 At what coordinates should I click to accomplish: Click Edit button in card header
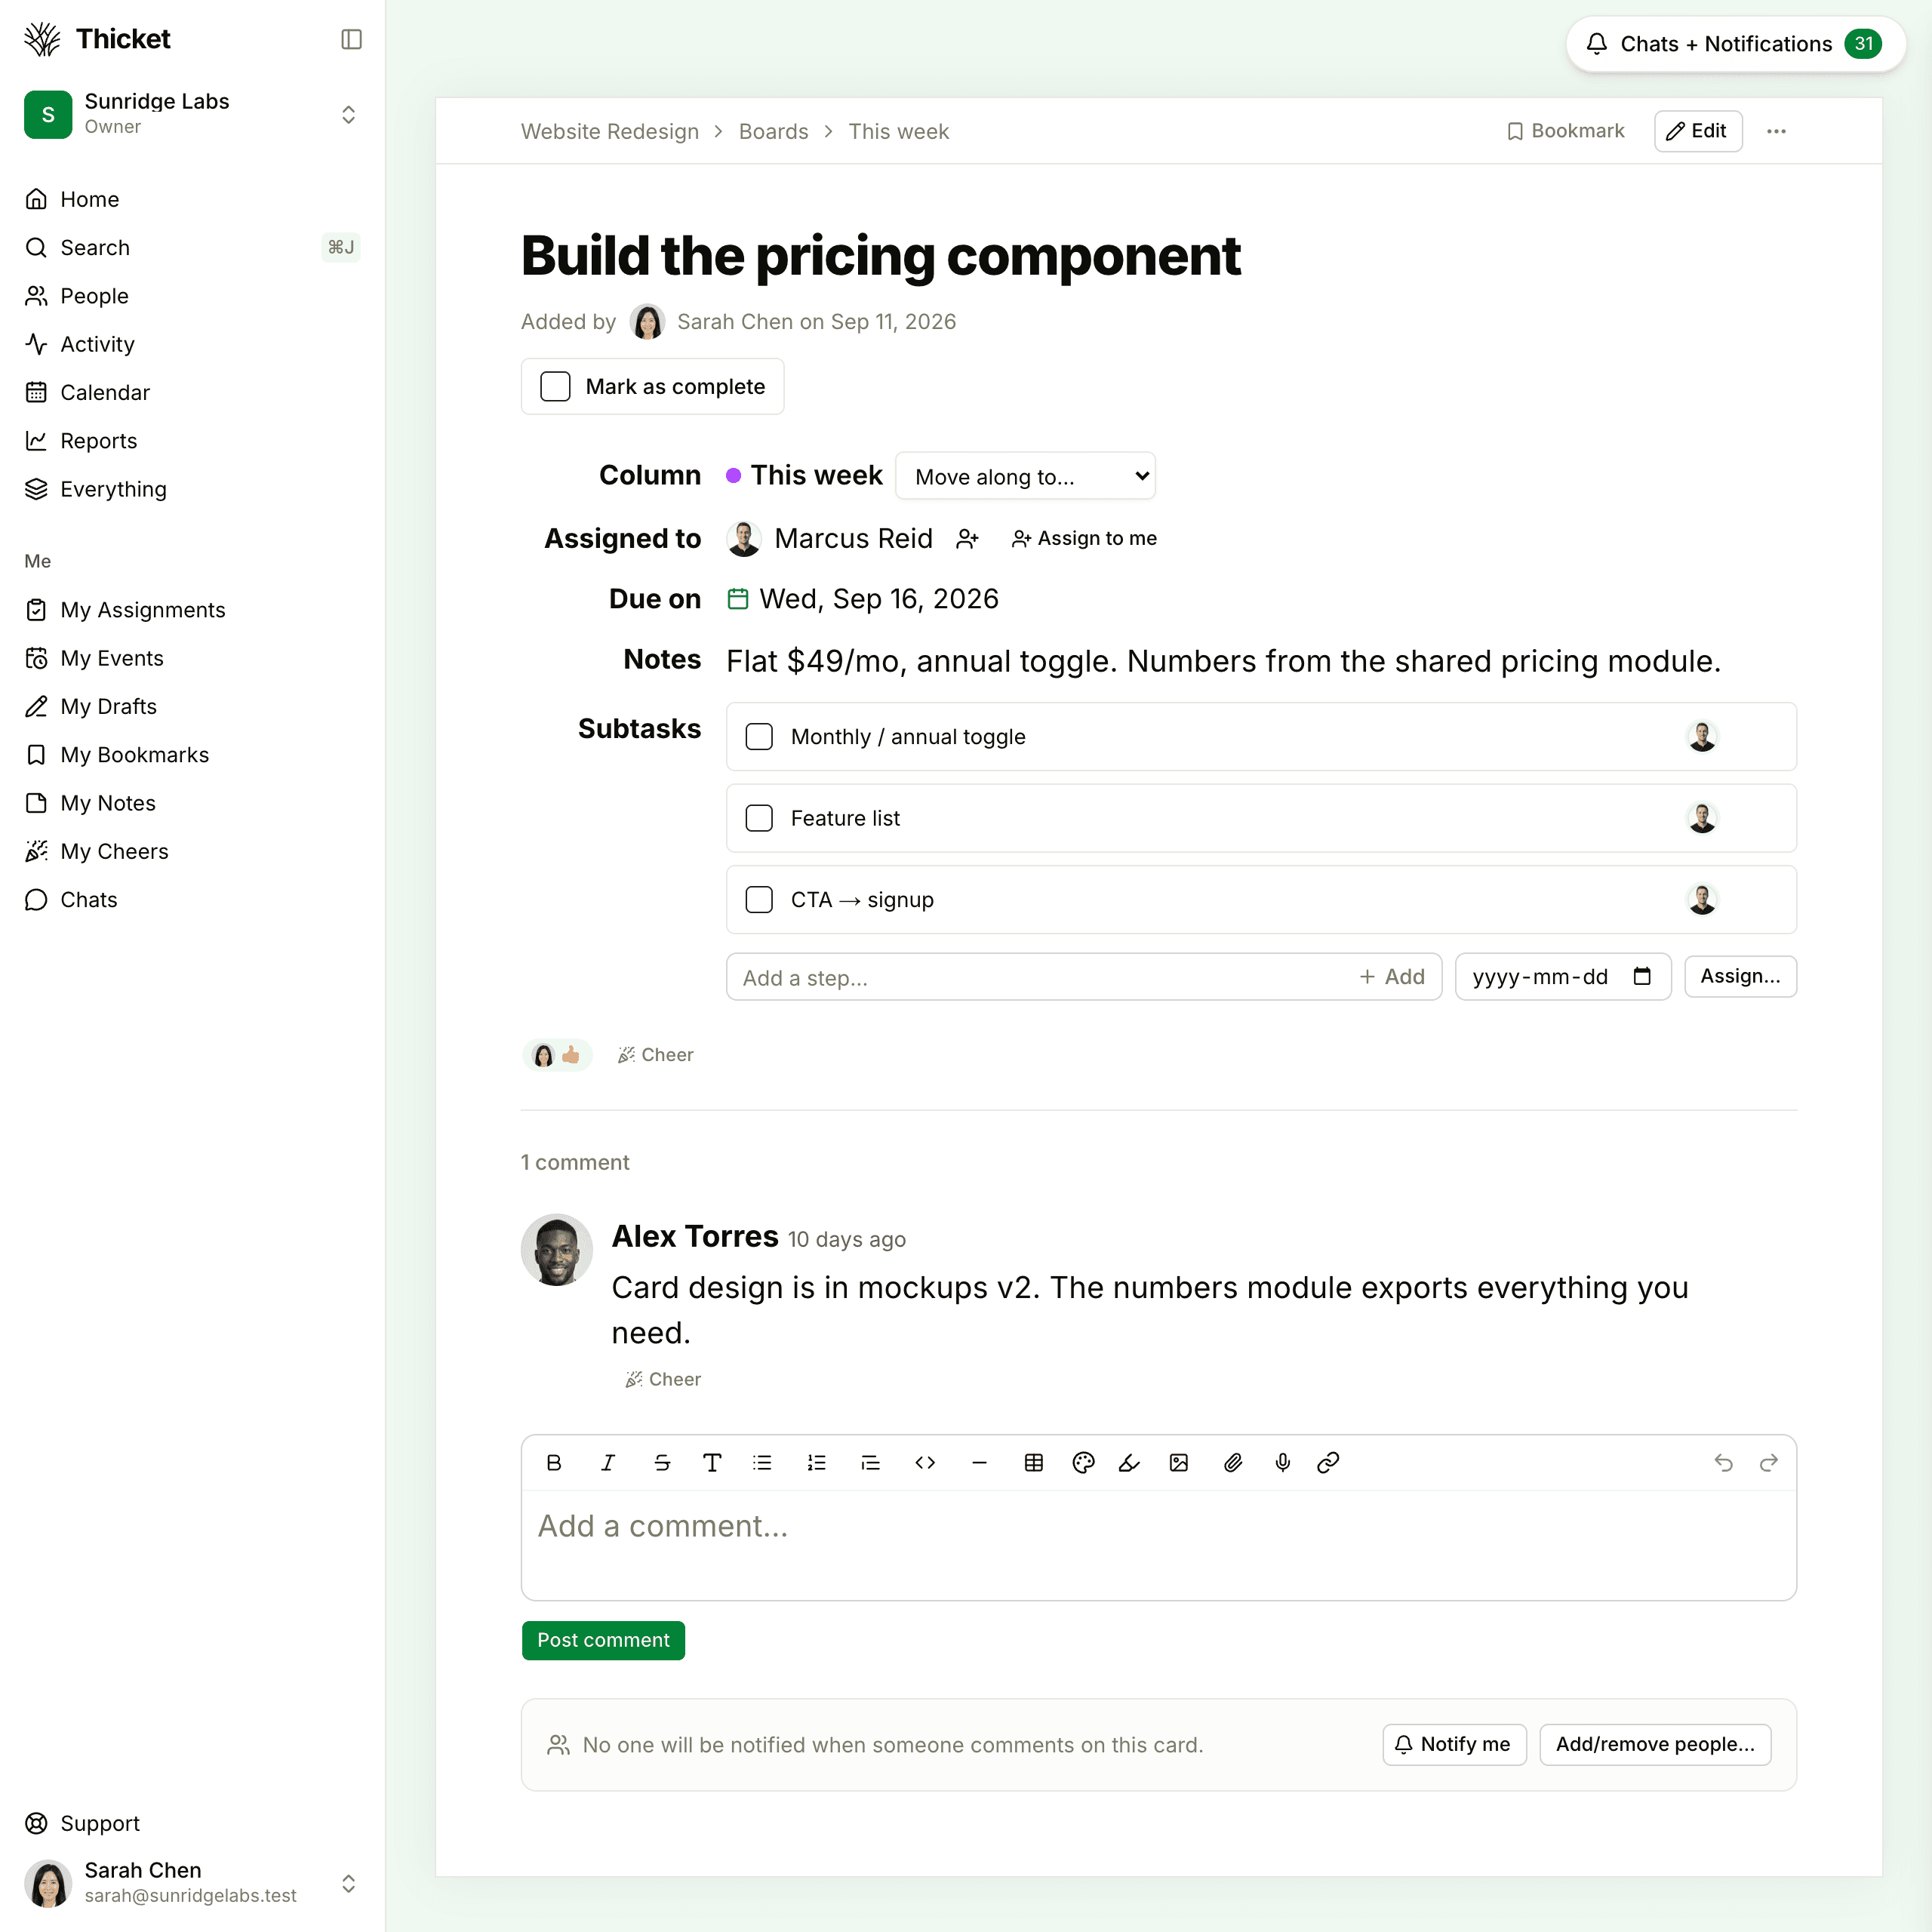1697,131
